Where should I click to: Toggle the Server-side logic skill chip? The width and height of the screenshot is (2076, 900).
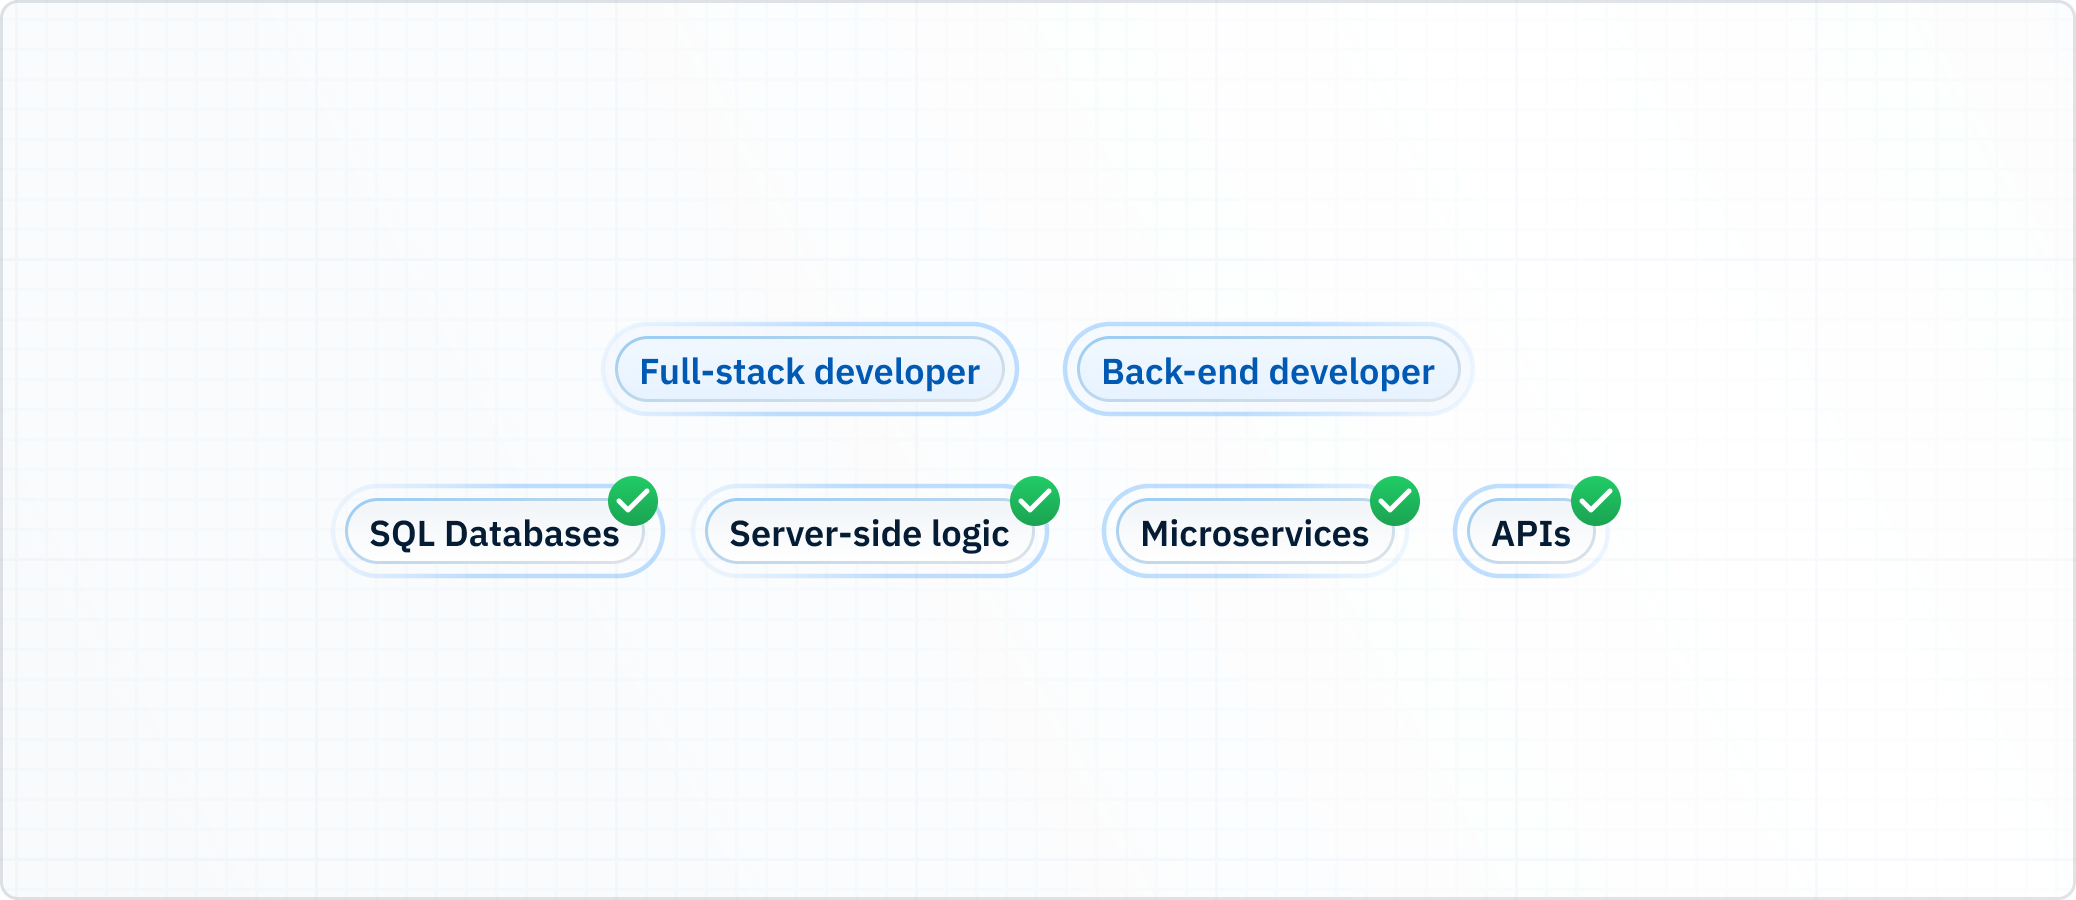point(868,534)
